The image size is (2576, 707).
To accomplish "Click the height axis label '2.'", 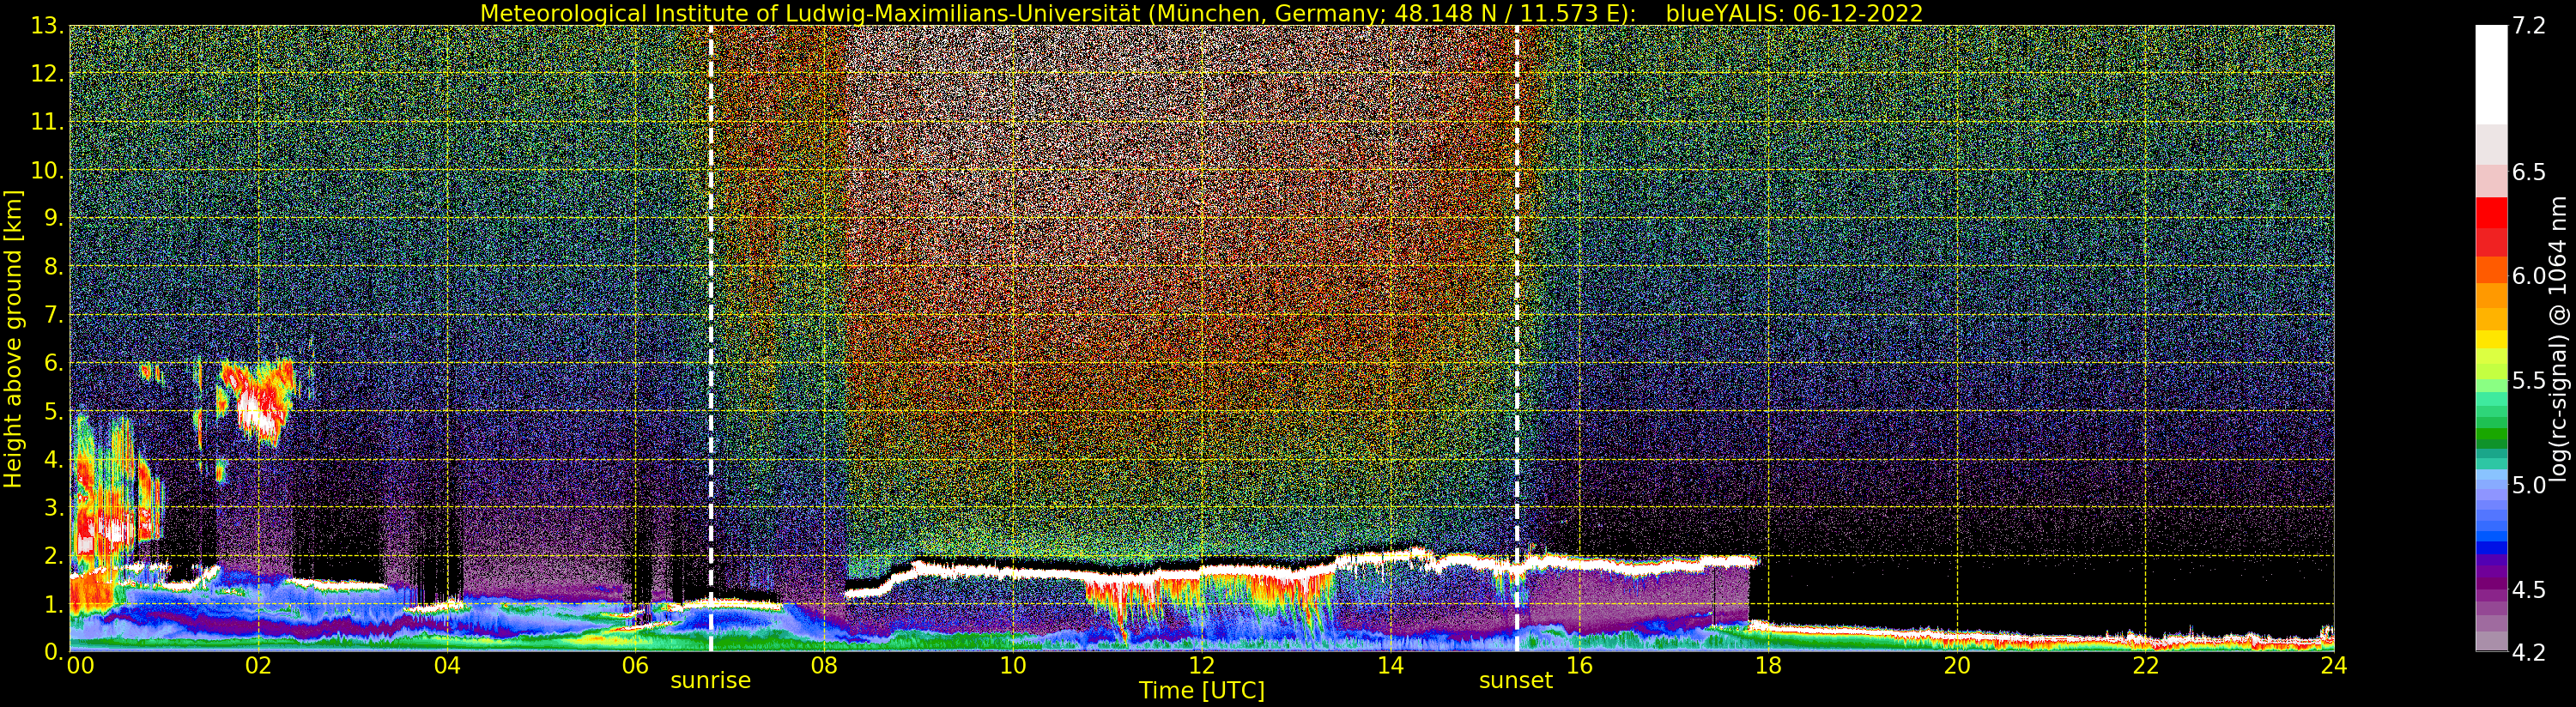I will (x=54, y=556).
